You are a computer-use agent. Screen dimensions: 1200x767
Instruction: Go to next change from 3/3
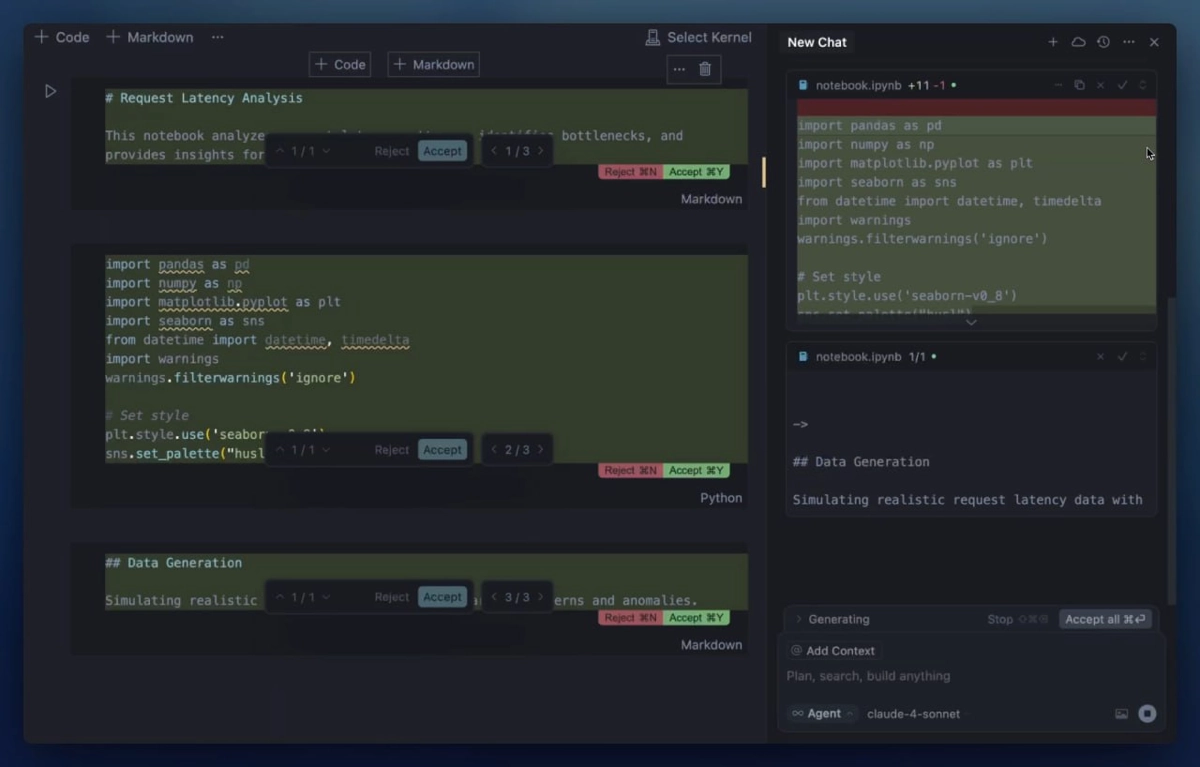pos(541,597)
